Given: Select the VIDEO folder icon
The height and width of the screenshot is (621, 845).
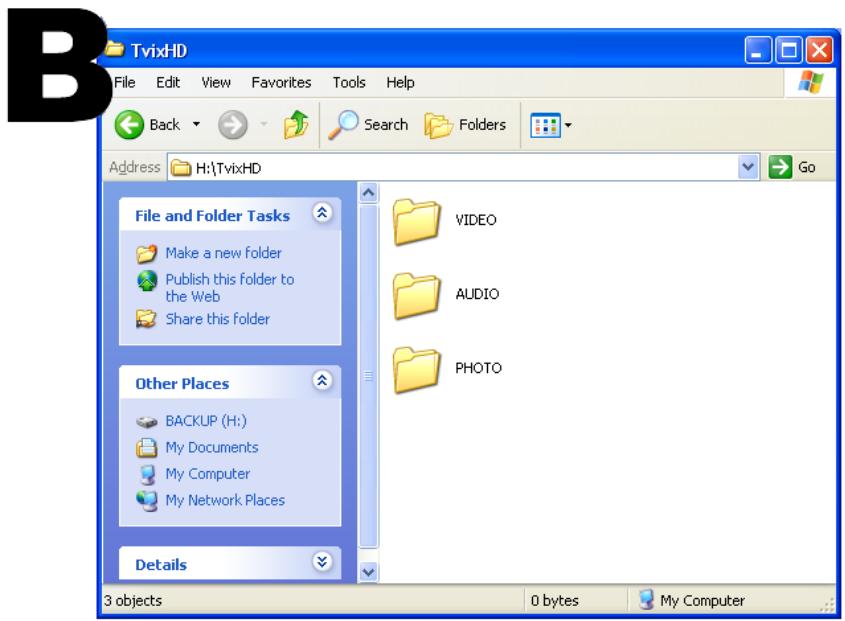Looking at the screenshot, I should pyautogui.click(x=417, y=221).
